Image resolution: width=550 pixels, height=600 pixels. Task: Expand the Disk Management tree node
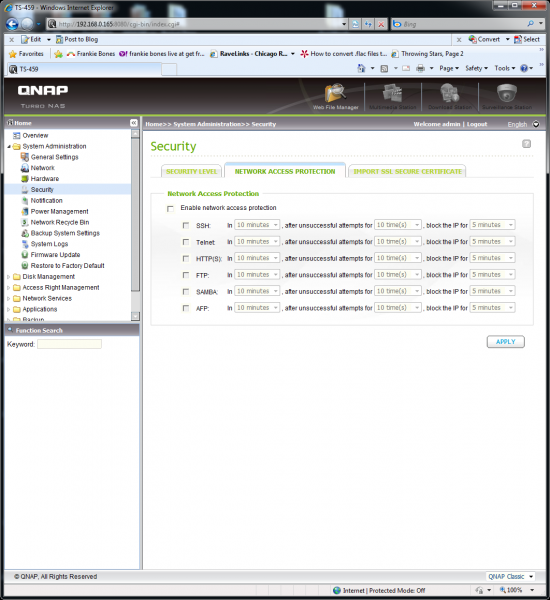coord(8,276)
